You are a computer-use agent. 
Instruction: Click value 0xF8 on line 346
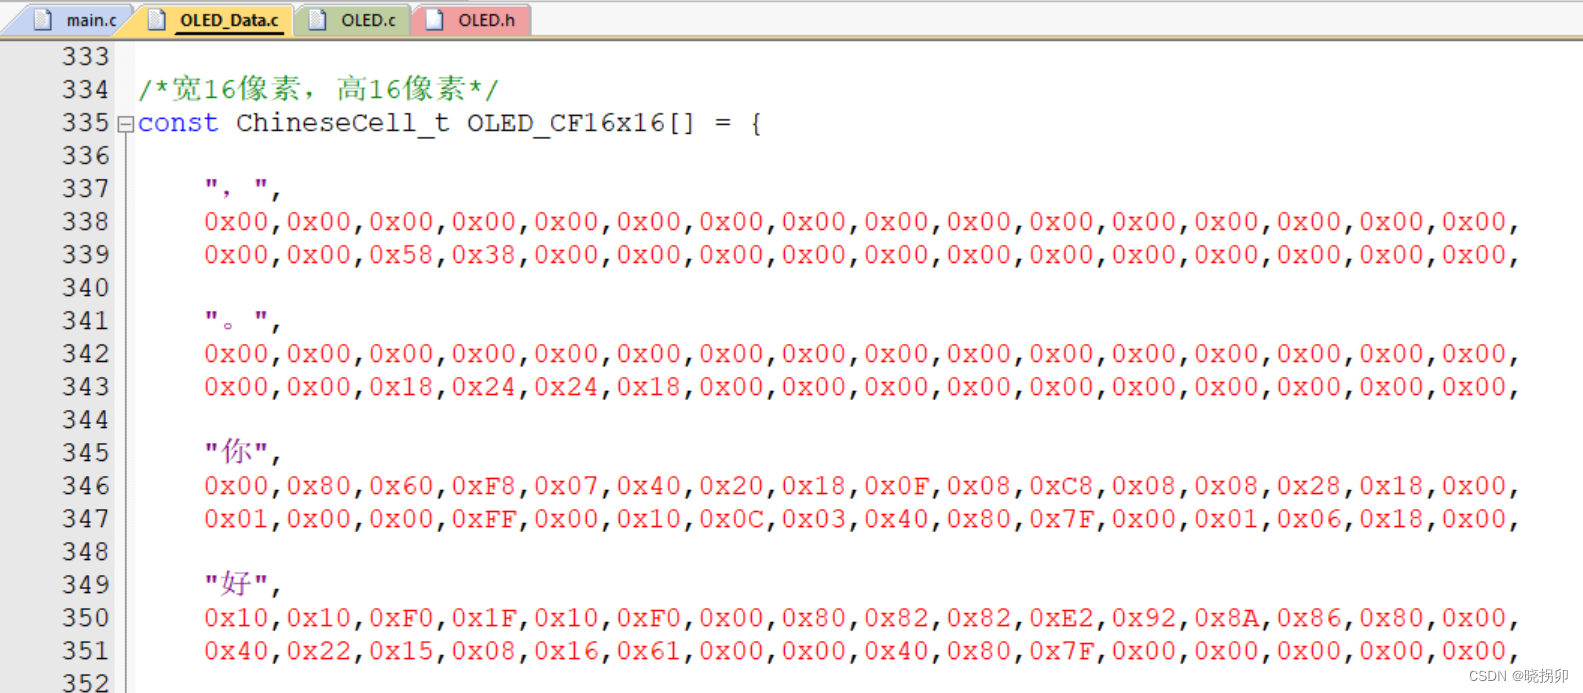[x=484, y=485]
